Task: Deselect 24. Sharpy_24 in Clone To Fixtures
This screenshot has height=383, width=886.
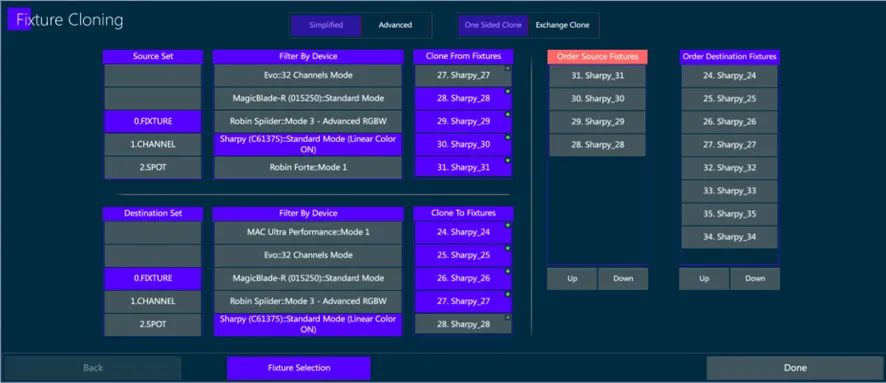Action: click(x=463, y=232)
